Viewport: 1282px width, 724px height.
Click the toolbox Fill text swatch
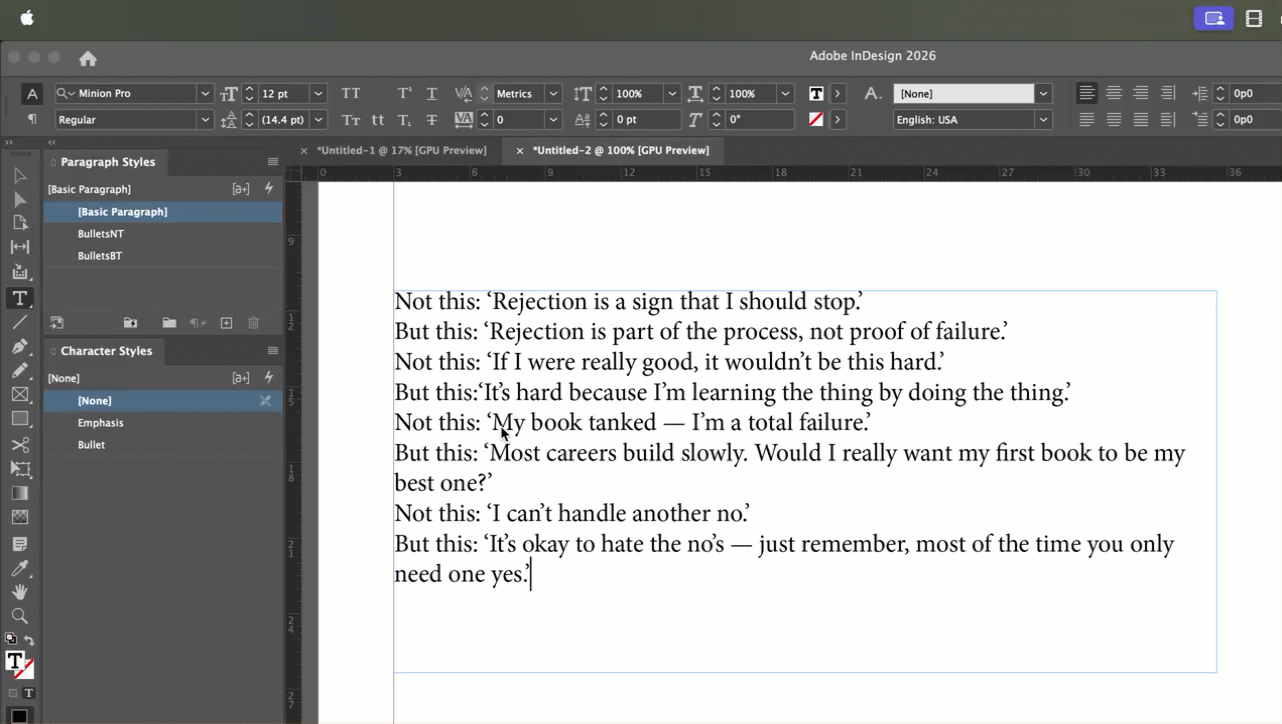(14, 661)
